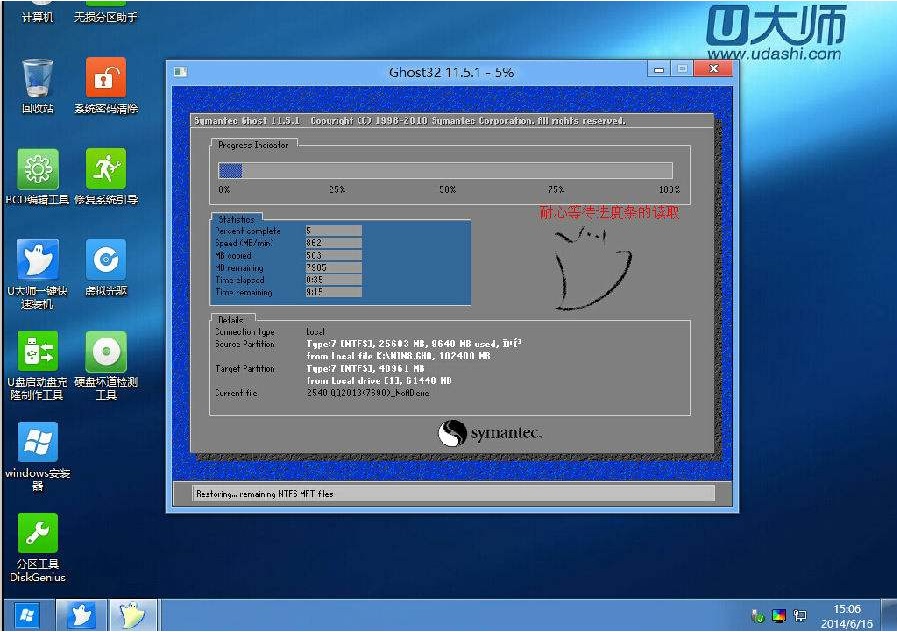897x632 pixels.
Task: Click the colorful monitor tray icon
Action: tap(779, 616)
